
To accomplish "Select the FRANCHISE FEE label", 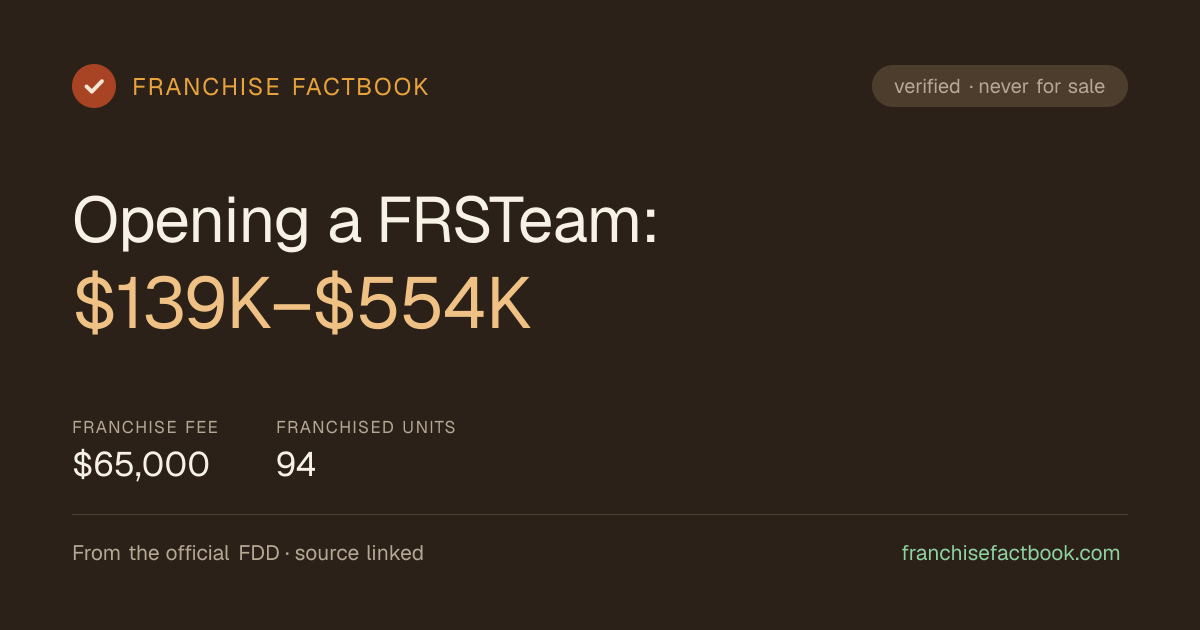I will [x=145, y=427].
